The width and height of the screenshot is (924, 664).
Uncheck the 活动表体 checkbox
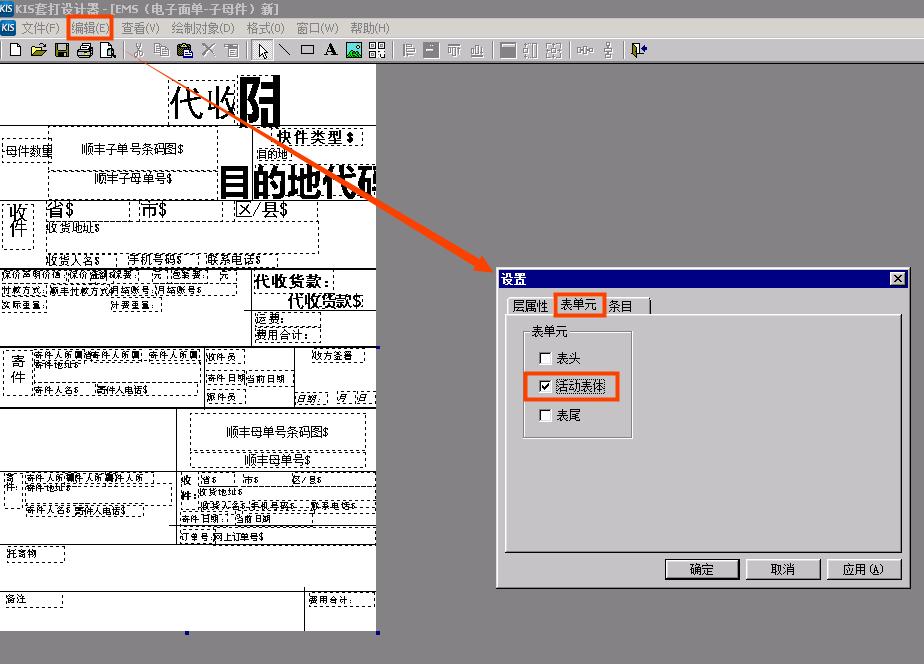click(544, 386)
